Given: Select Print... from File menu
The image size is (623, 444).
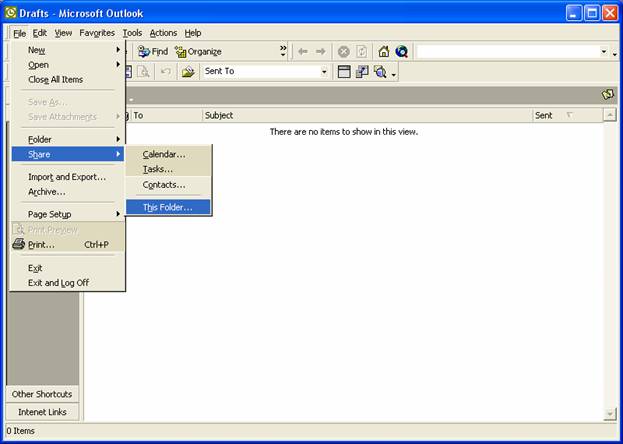Looking at the screenshot, I should (68, 245).
